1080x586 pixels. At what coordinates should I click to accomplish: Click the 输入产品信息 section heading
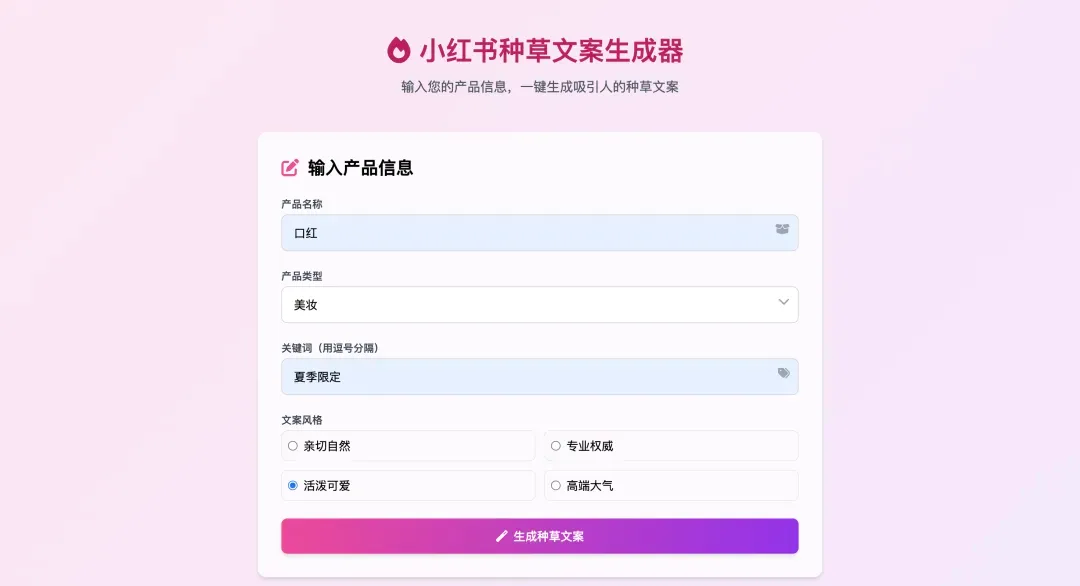(x=360, y=167)
